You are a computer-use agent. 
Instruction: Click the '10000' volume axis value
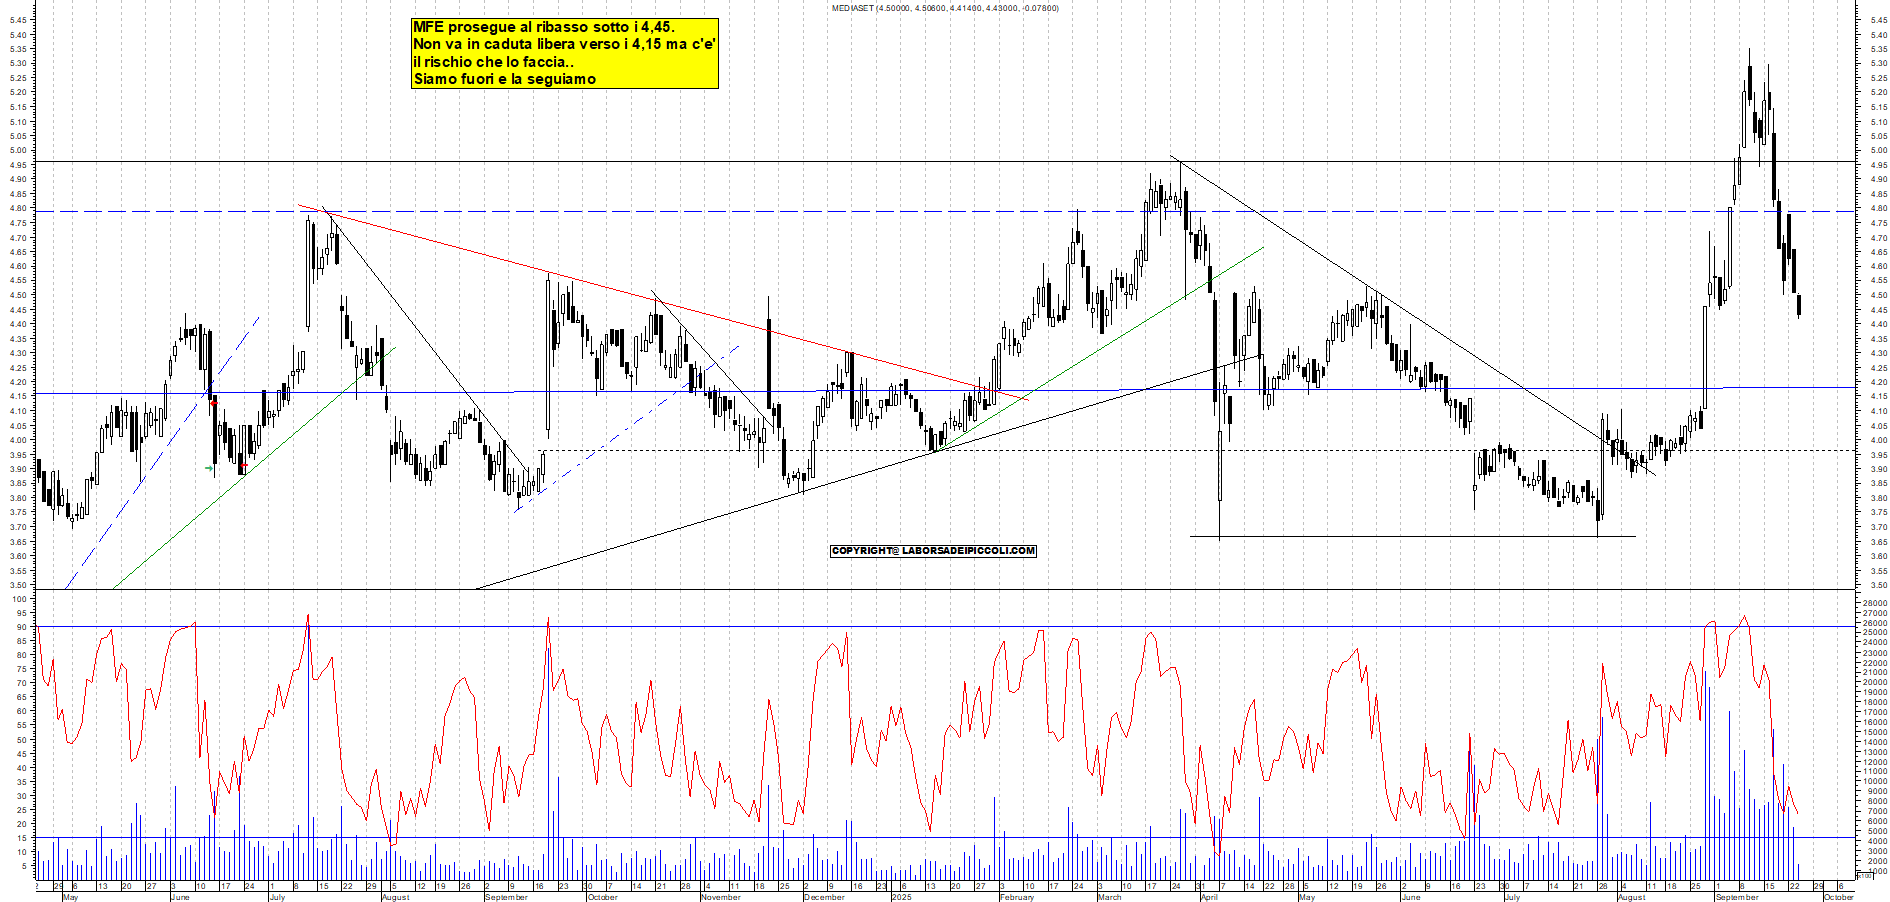tap(1875, 781)
